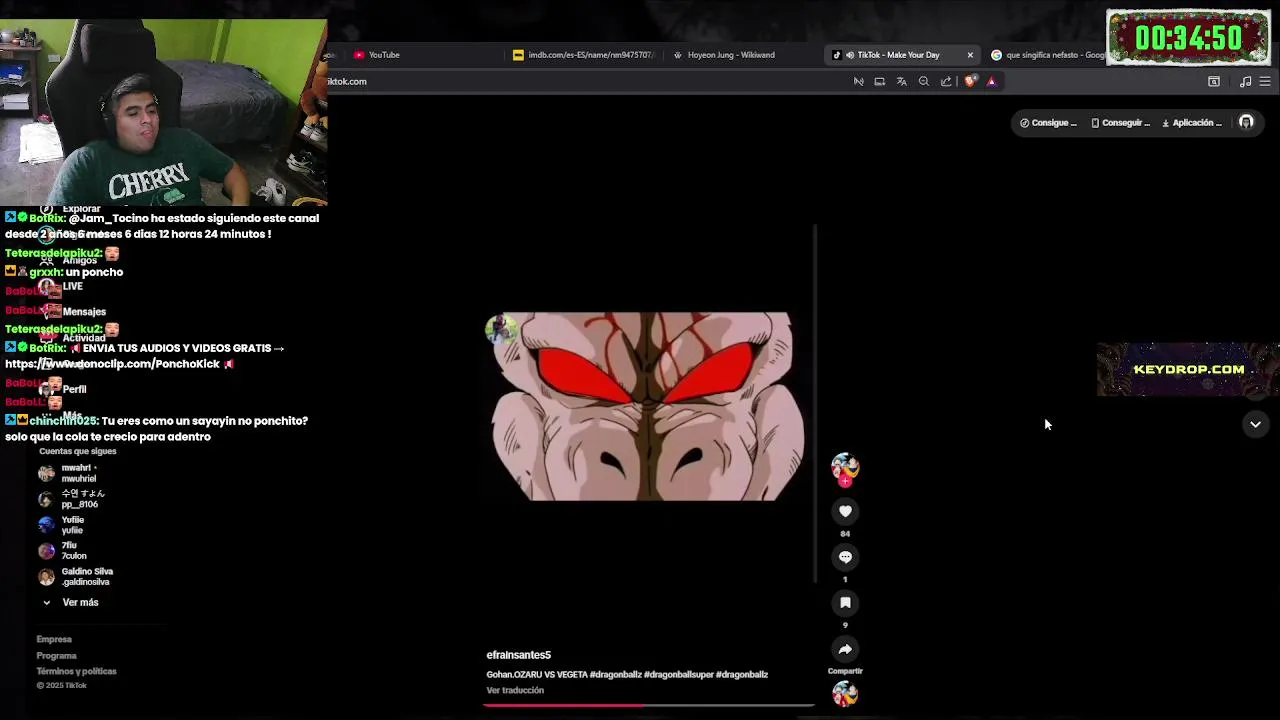Image resolution: width=1280 pixels, height=720 pixels.
Task: Open Términos y políticas footer link
Action: point(76,671)
